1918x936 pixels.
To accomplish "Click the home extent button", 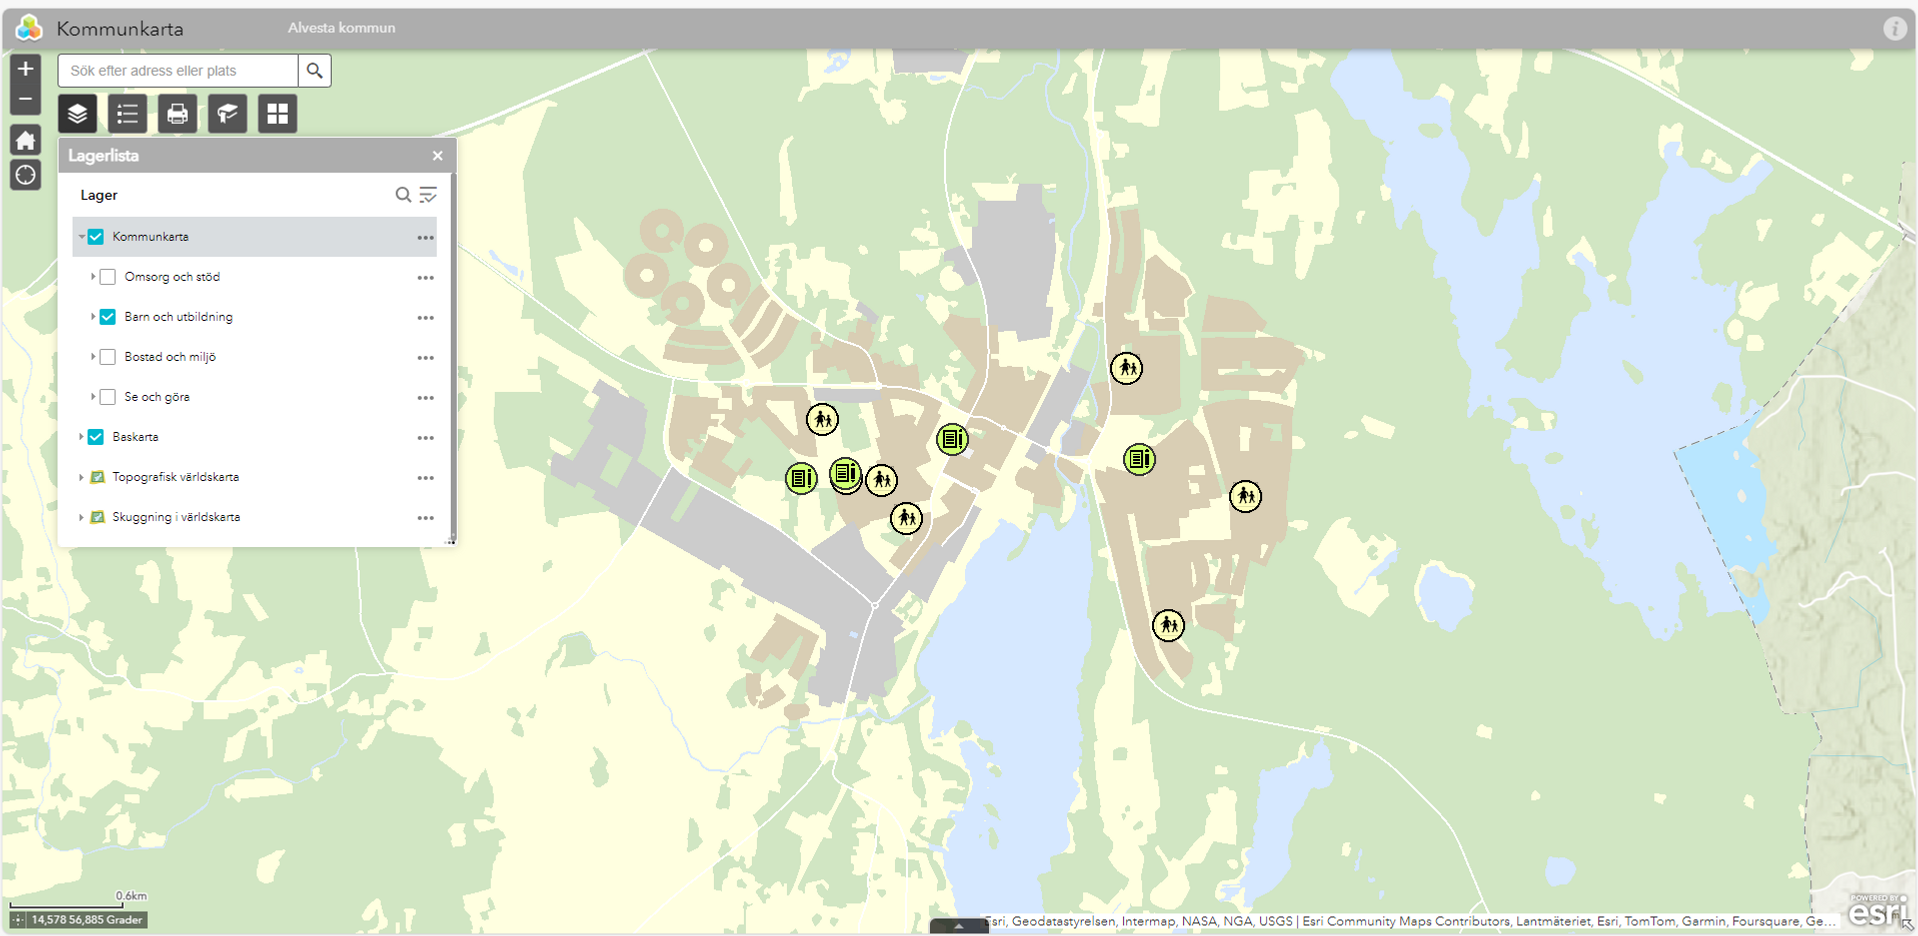I will coord(24,140).
